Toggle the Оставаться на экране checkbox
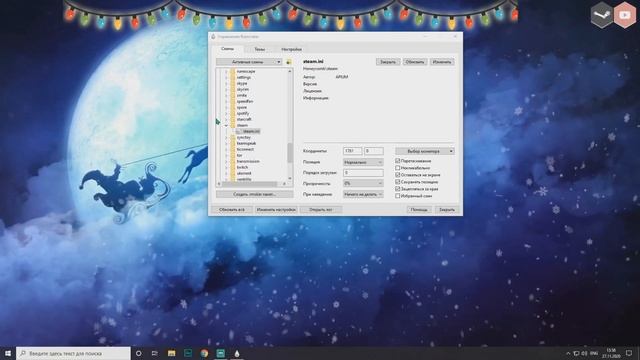The image size is (640, 360). click(x=398, y=175)
